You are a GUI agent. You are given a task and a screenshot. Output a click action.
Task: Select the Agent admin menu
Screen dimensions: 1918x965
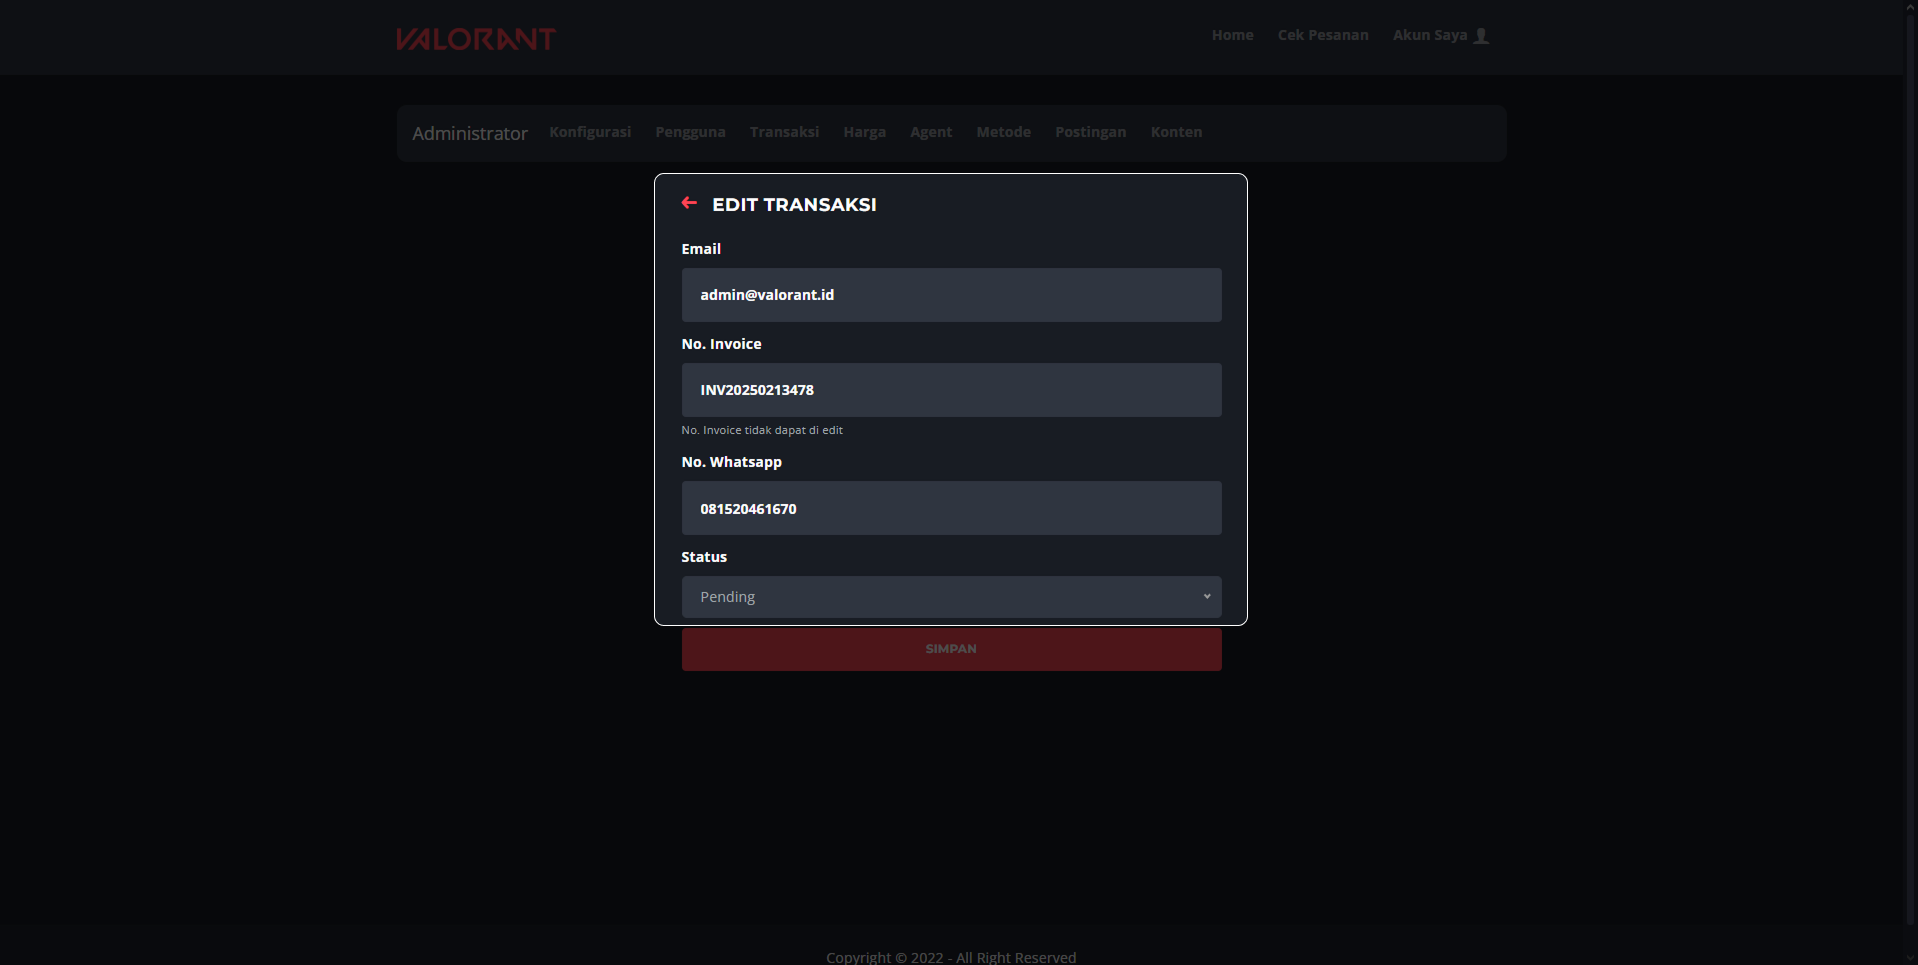(931, 132)
